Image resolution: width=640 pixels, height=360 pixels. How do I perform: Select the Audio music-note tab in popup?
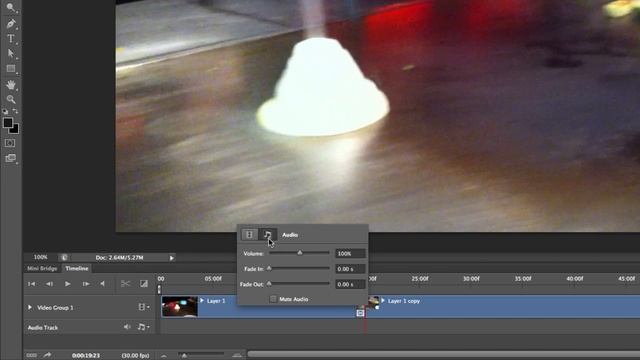(268, 234)
